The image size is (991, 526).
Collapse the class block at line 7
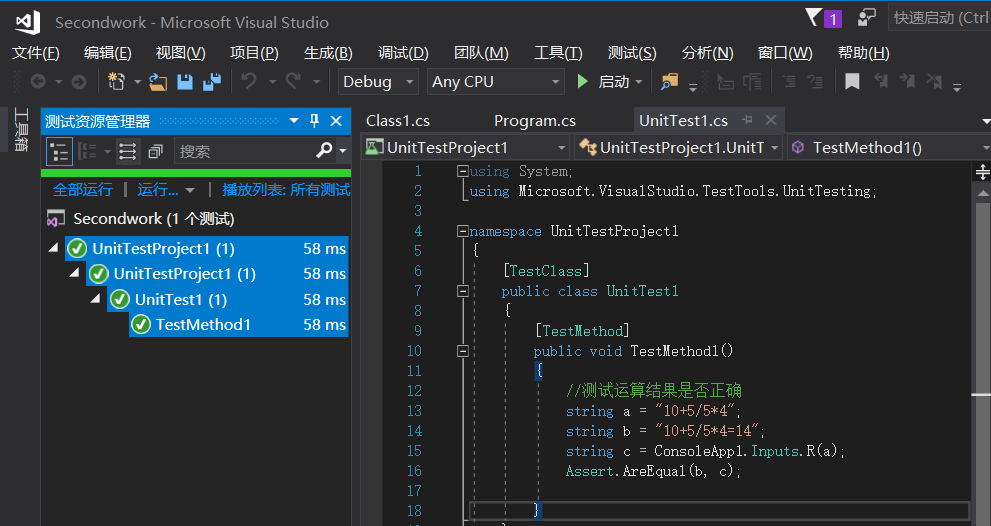(463, 291)
